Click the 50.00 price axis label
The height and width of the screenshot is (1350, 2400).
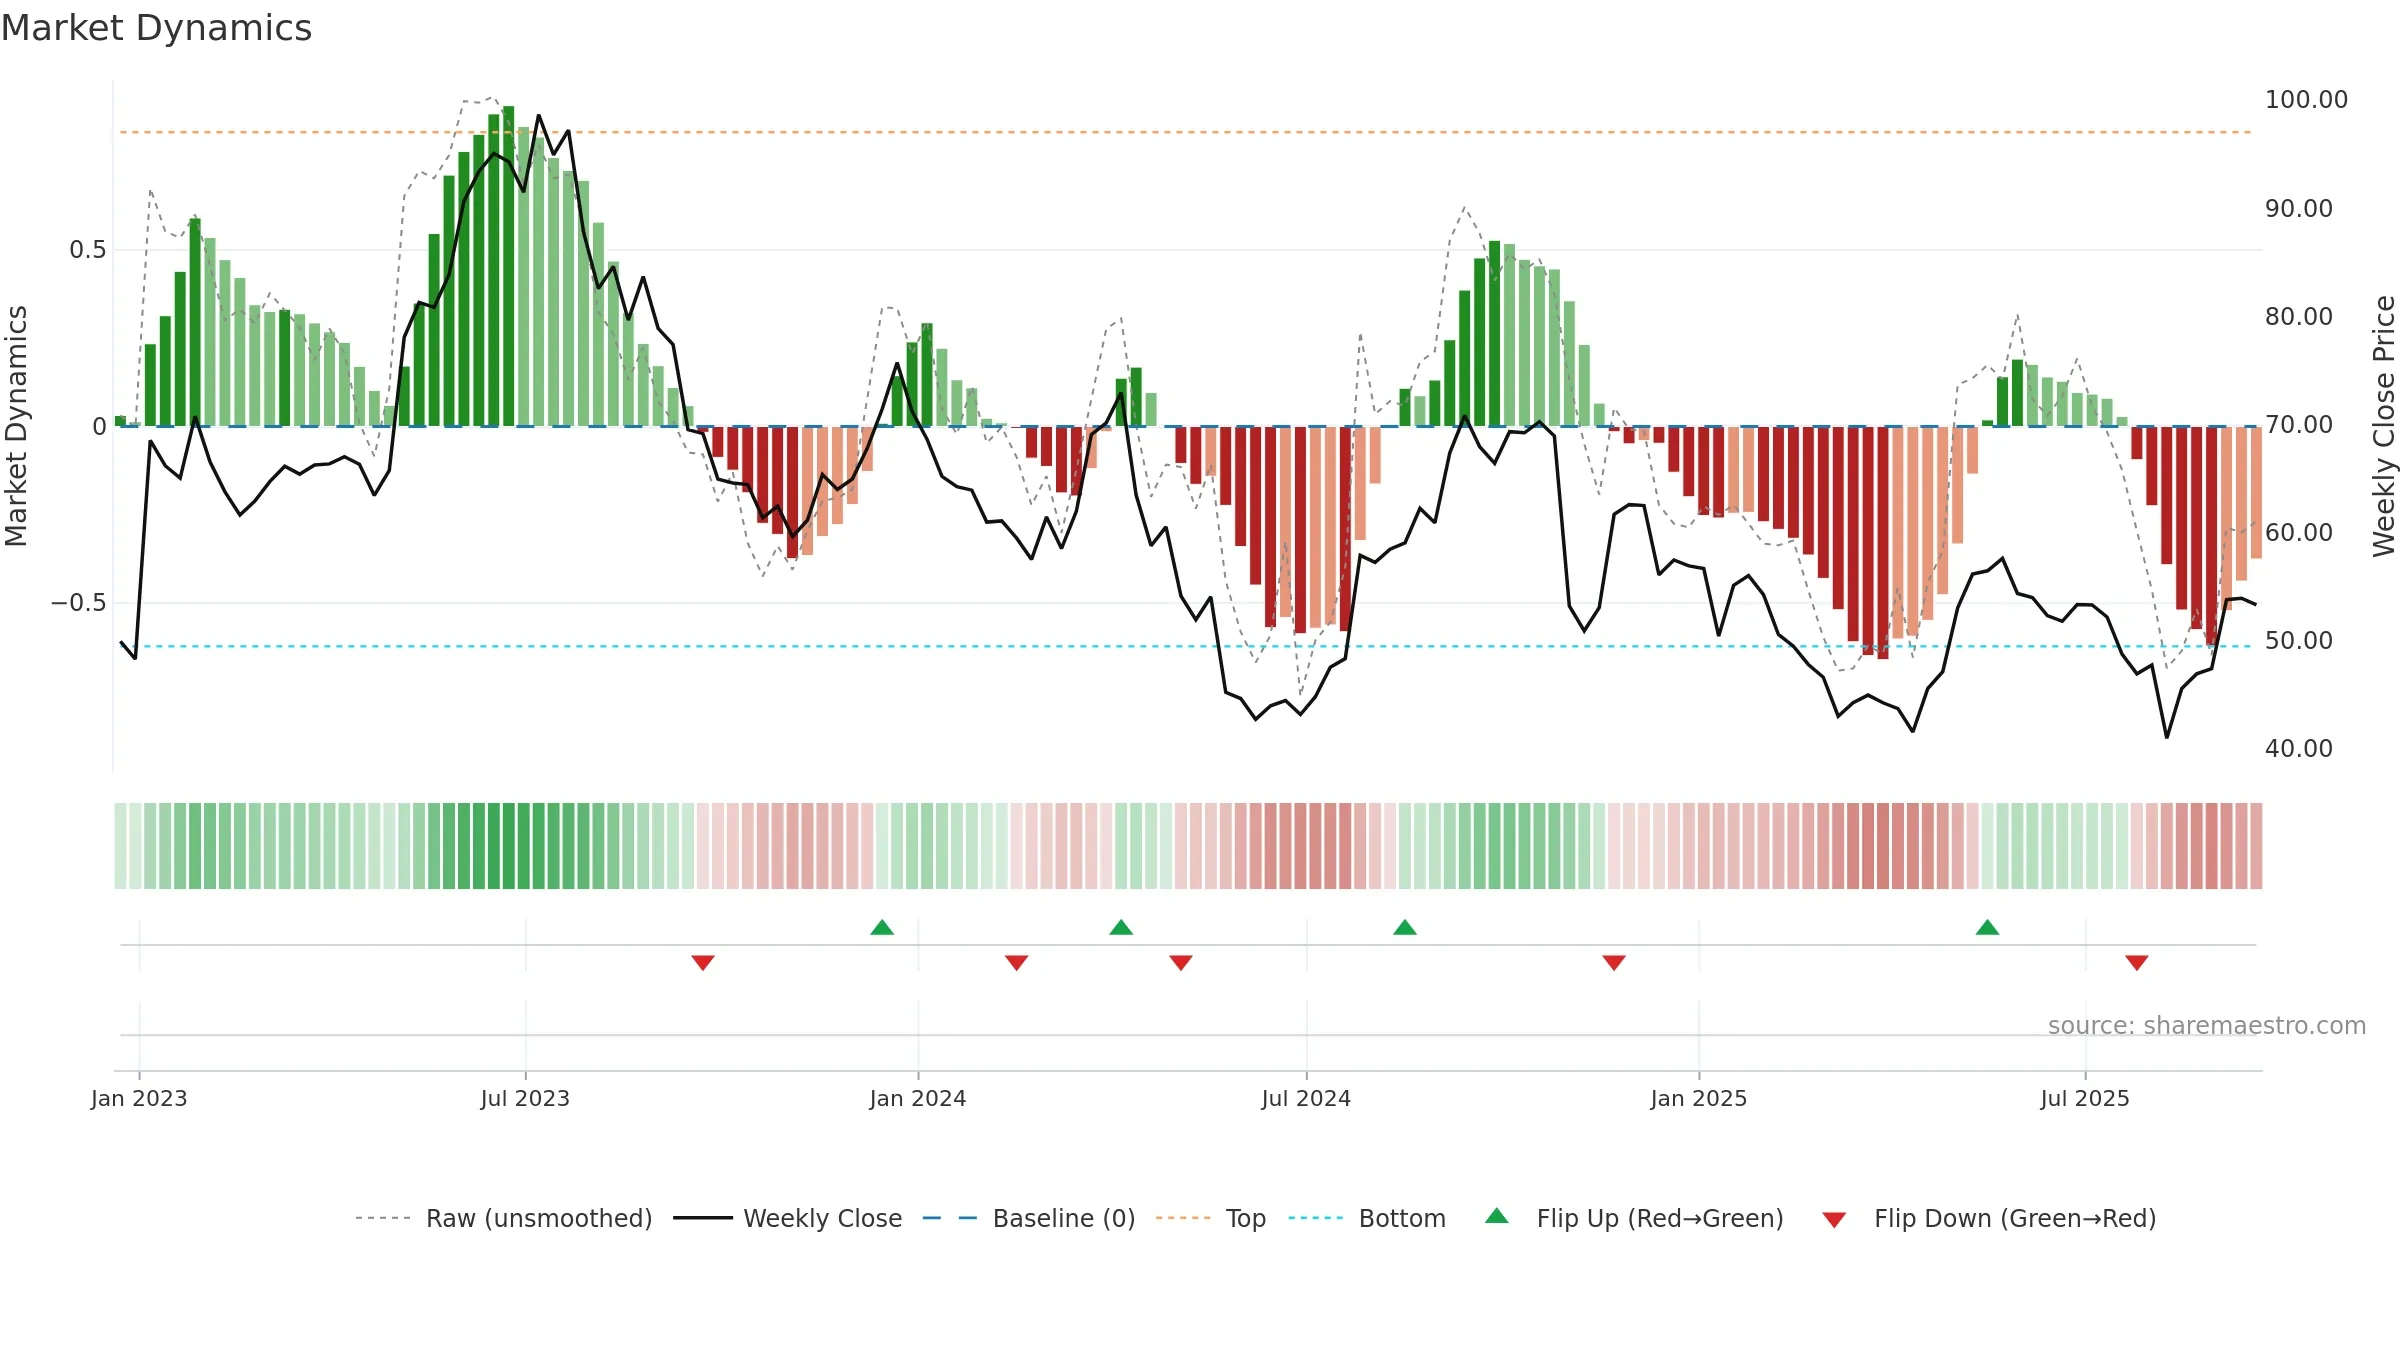[2299, 641]
